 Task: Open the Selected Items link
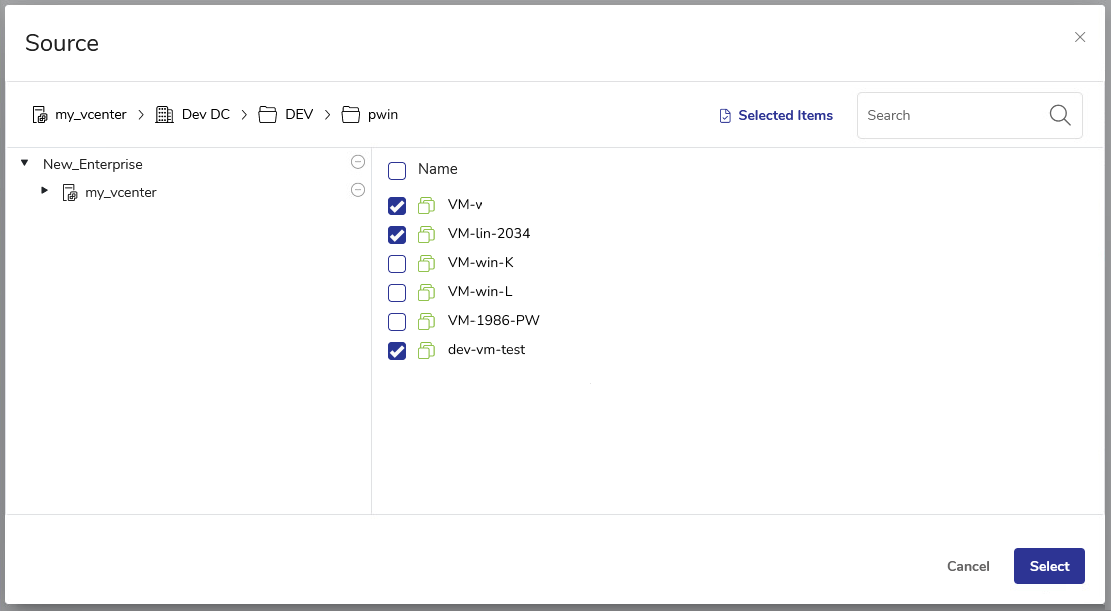coord(777,116)
